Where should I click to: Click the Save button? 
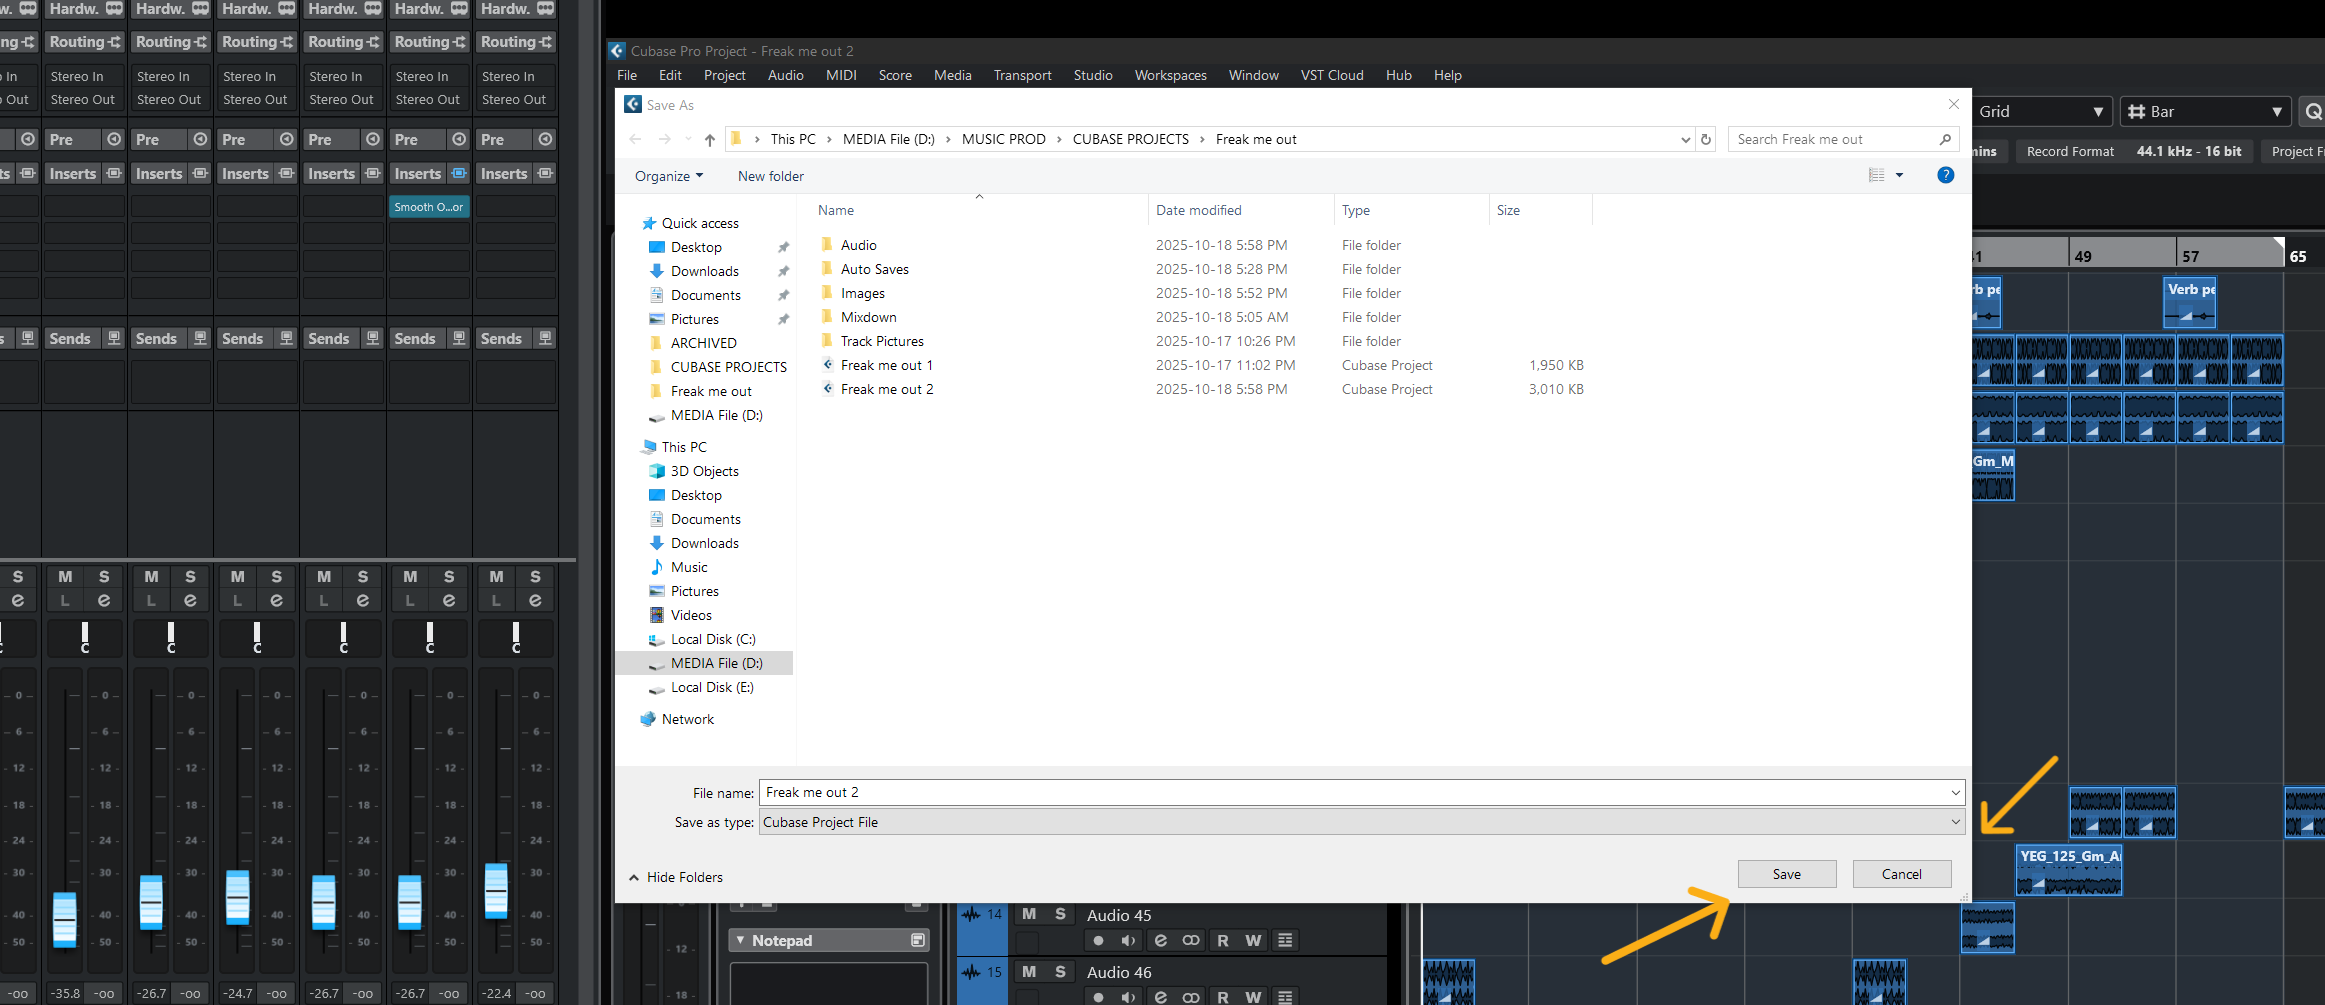click(1787, 874)
